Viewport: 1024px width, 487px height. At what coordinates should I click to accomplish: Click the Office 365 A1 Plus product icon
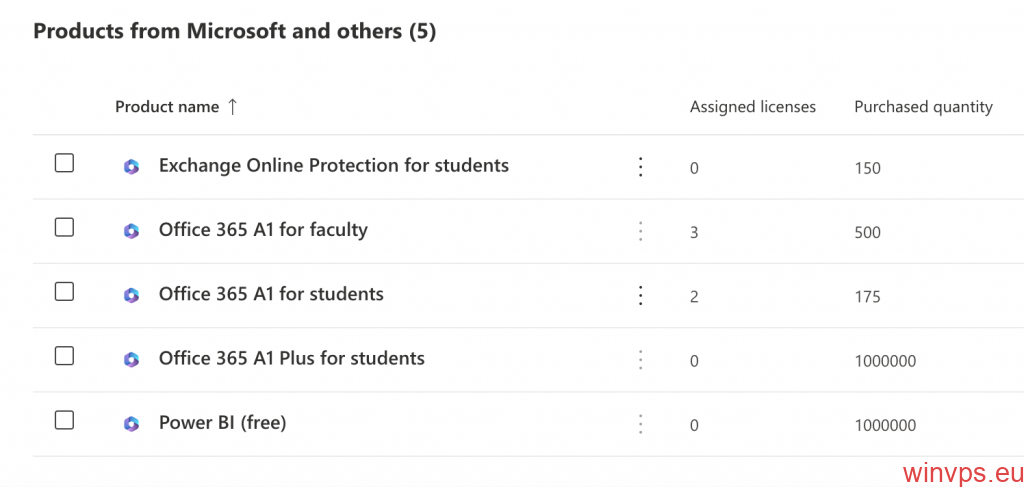131,360
